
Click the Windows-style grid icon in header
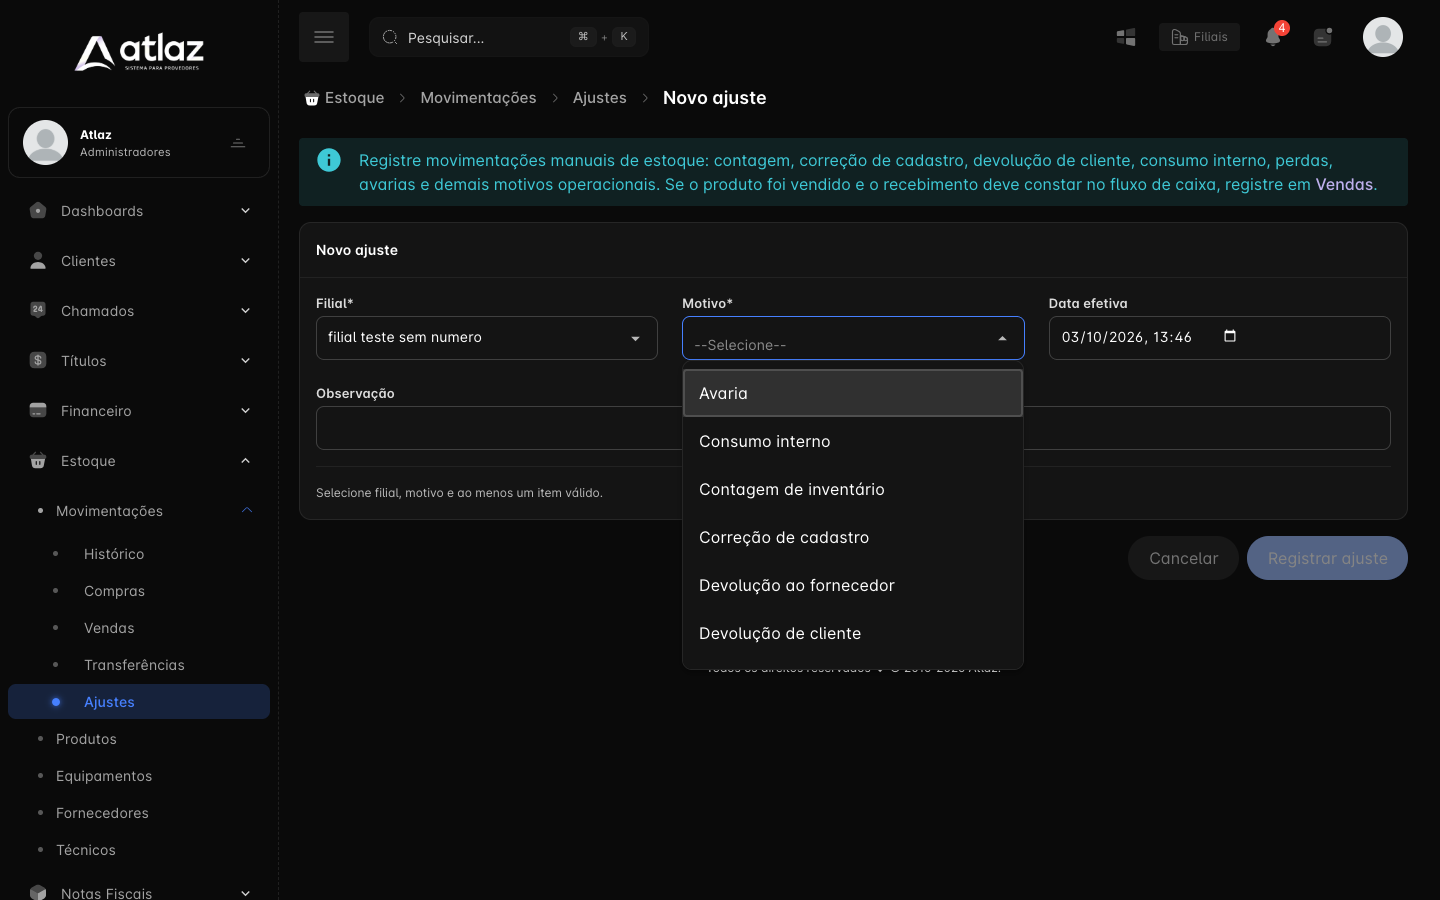(1126, 37)
